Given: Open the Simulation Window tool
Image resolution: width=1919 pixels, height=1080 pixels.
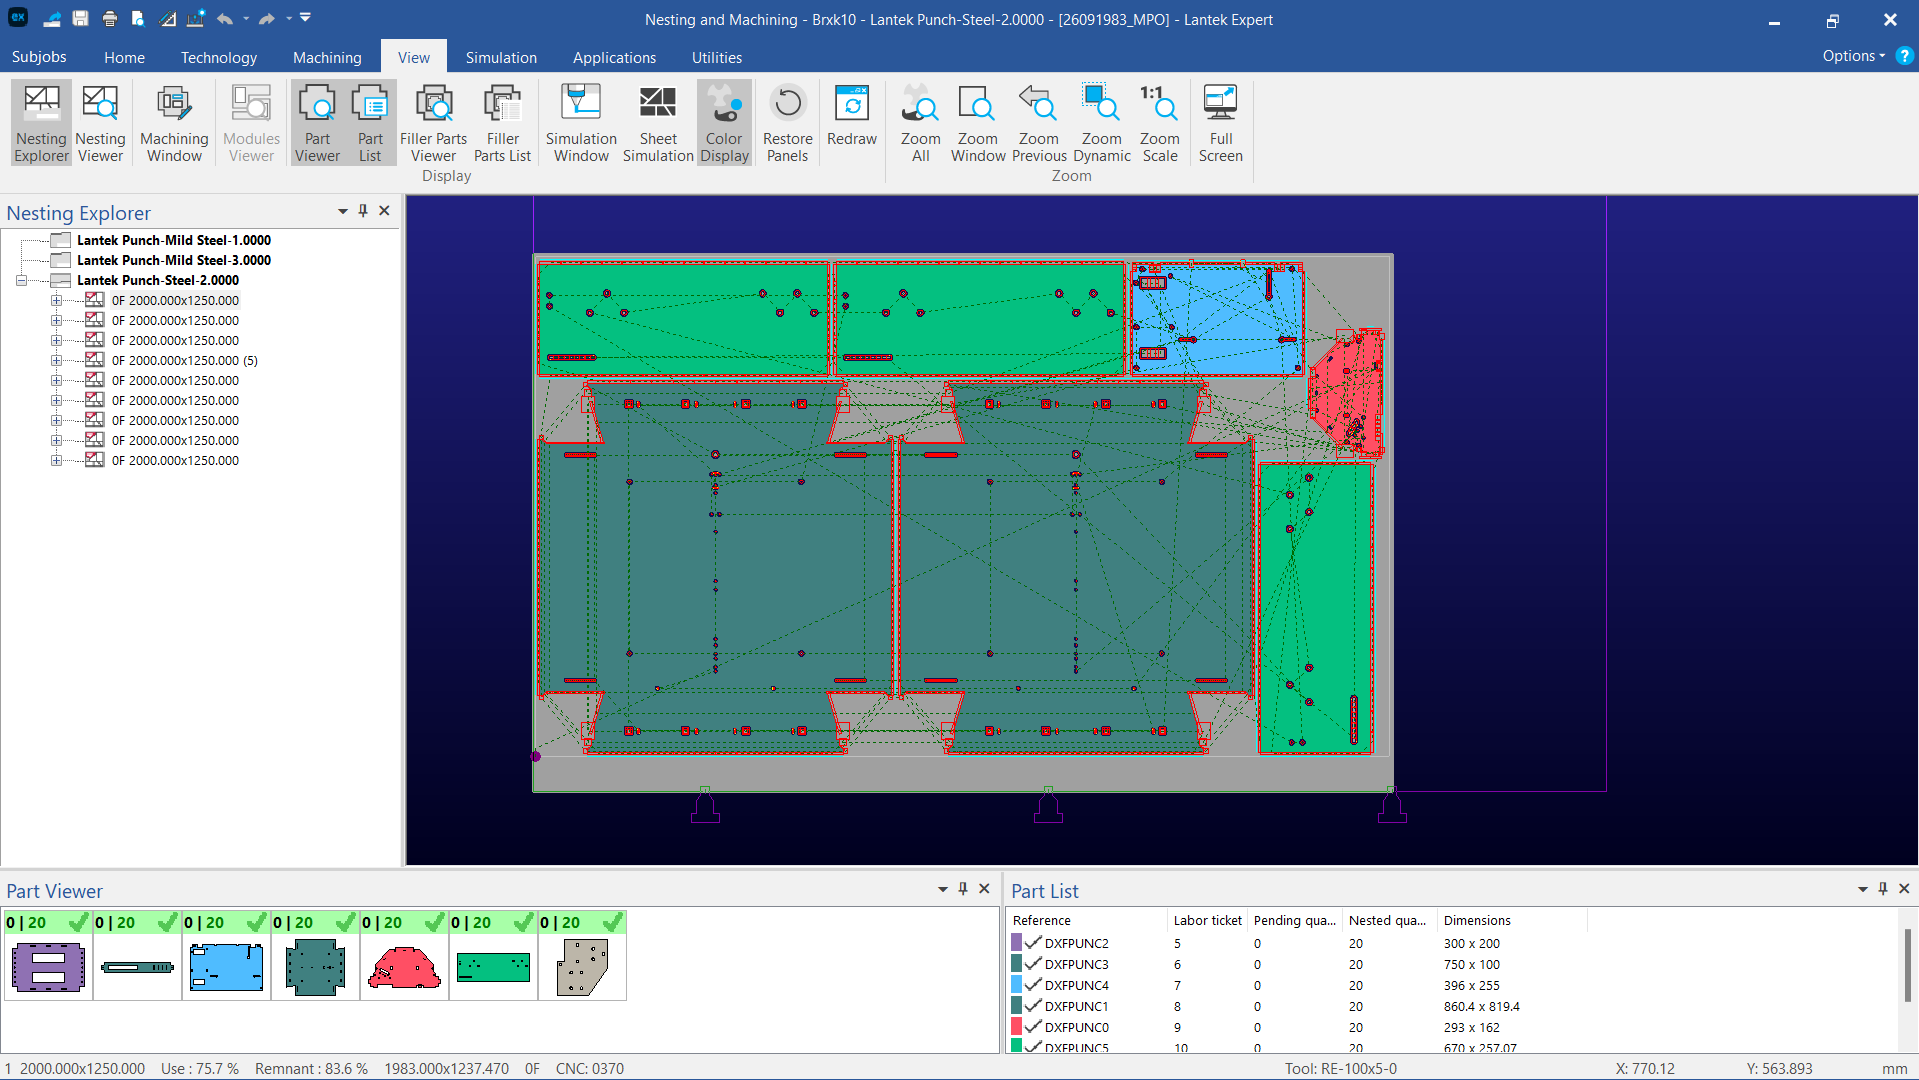Looking at the screenshot, I should pos(580,122).
